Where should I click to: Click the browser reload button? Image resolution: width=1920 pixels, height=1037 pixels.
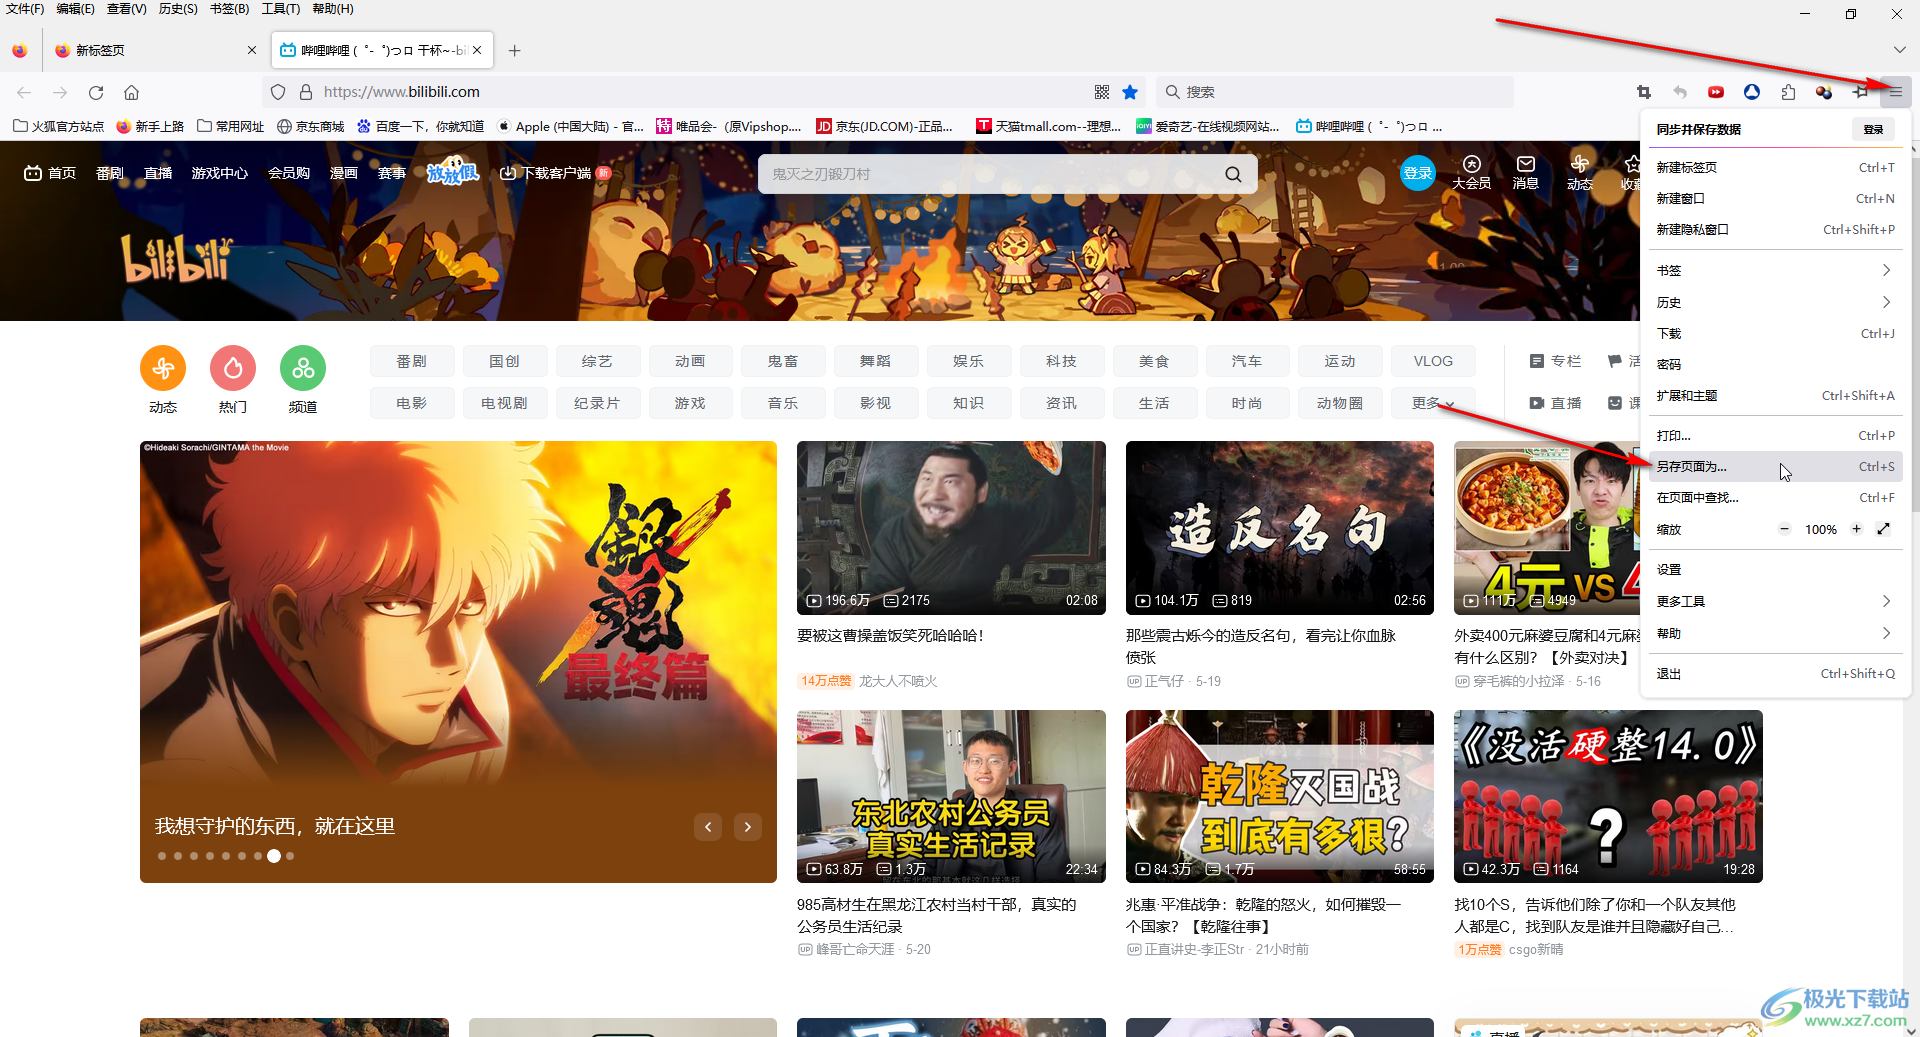pos(96,92)
